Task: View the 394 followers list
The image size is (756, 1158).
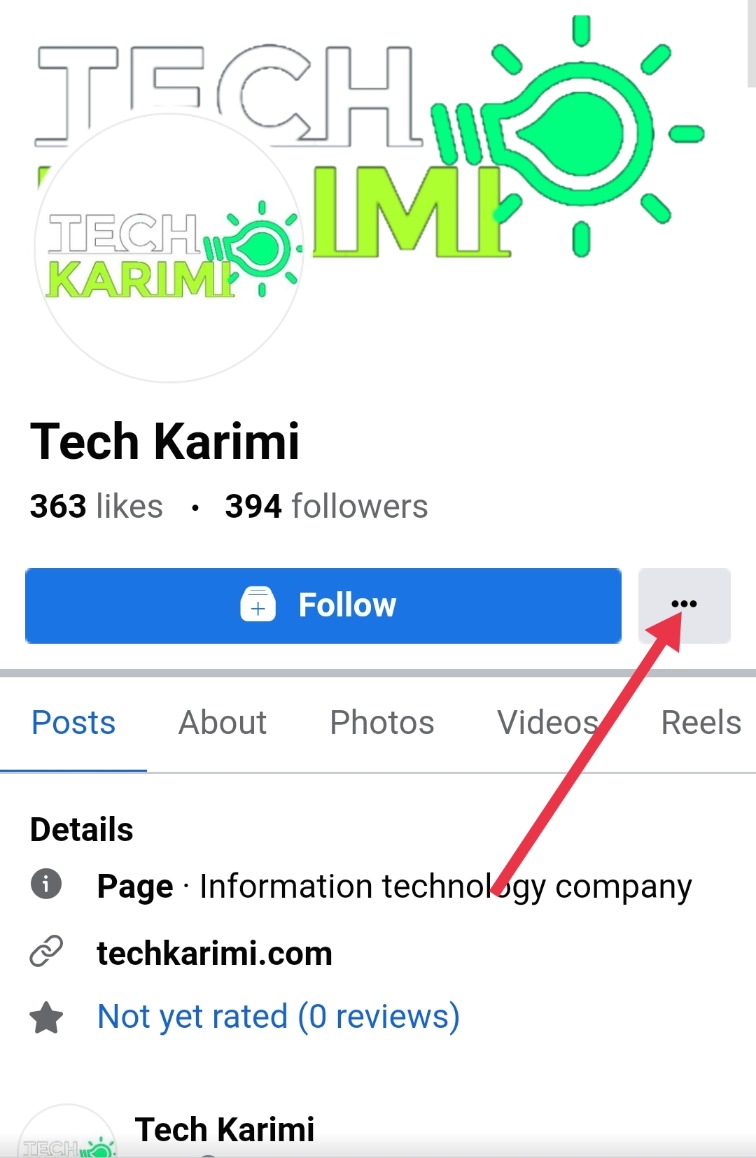Action: point(326,507)
